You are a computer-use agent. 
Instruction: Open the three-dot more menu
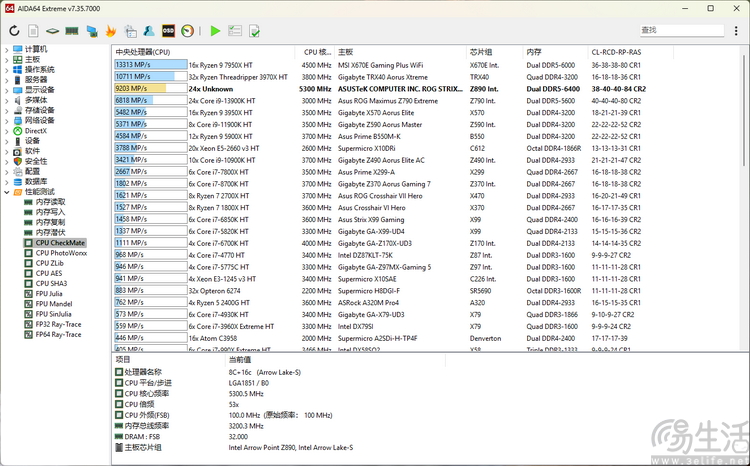pos(736,31)
